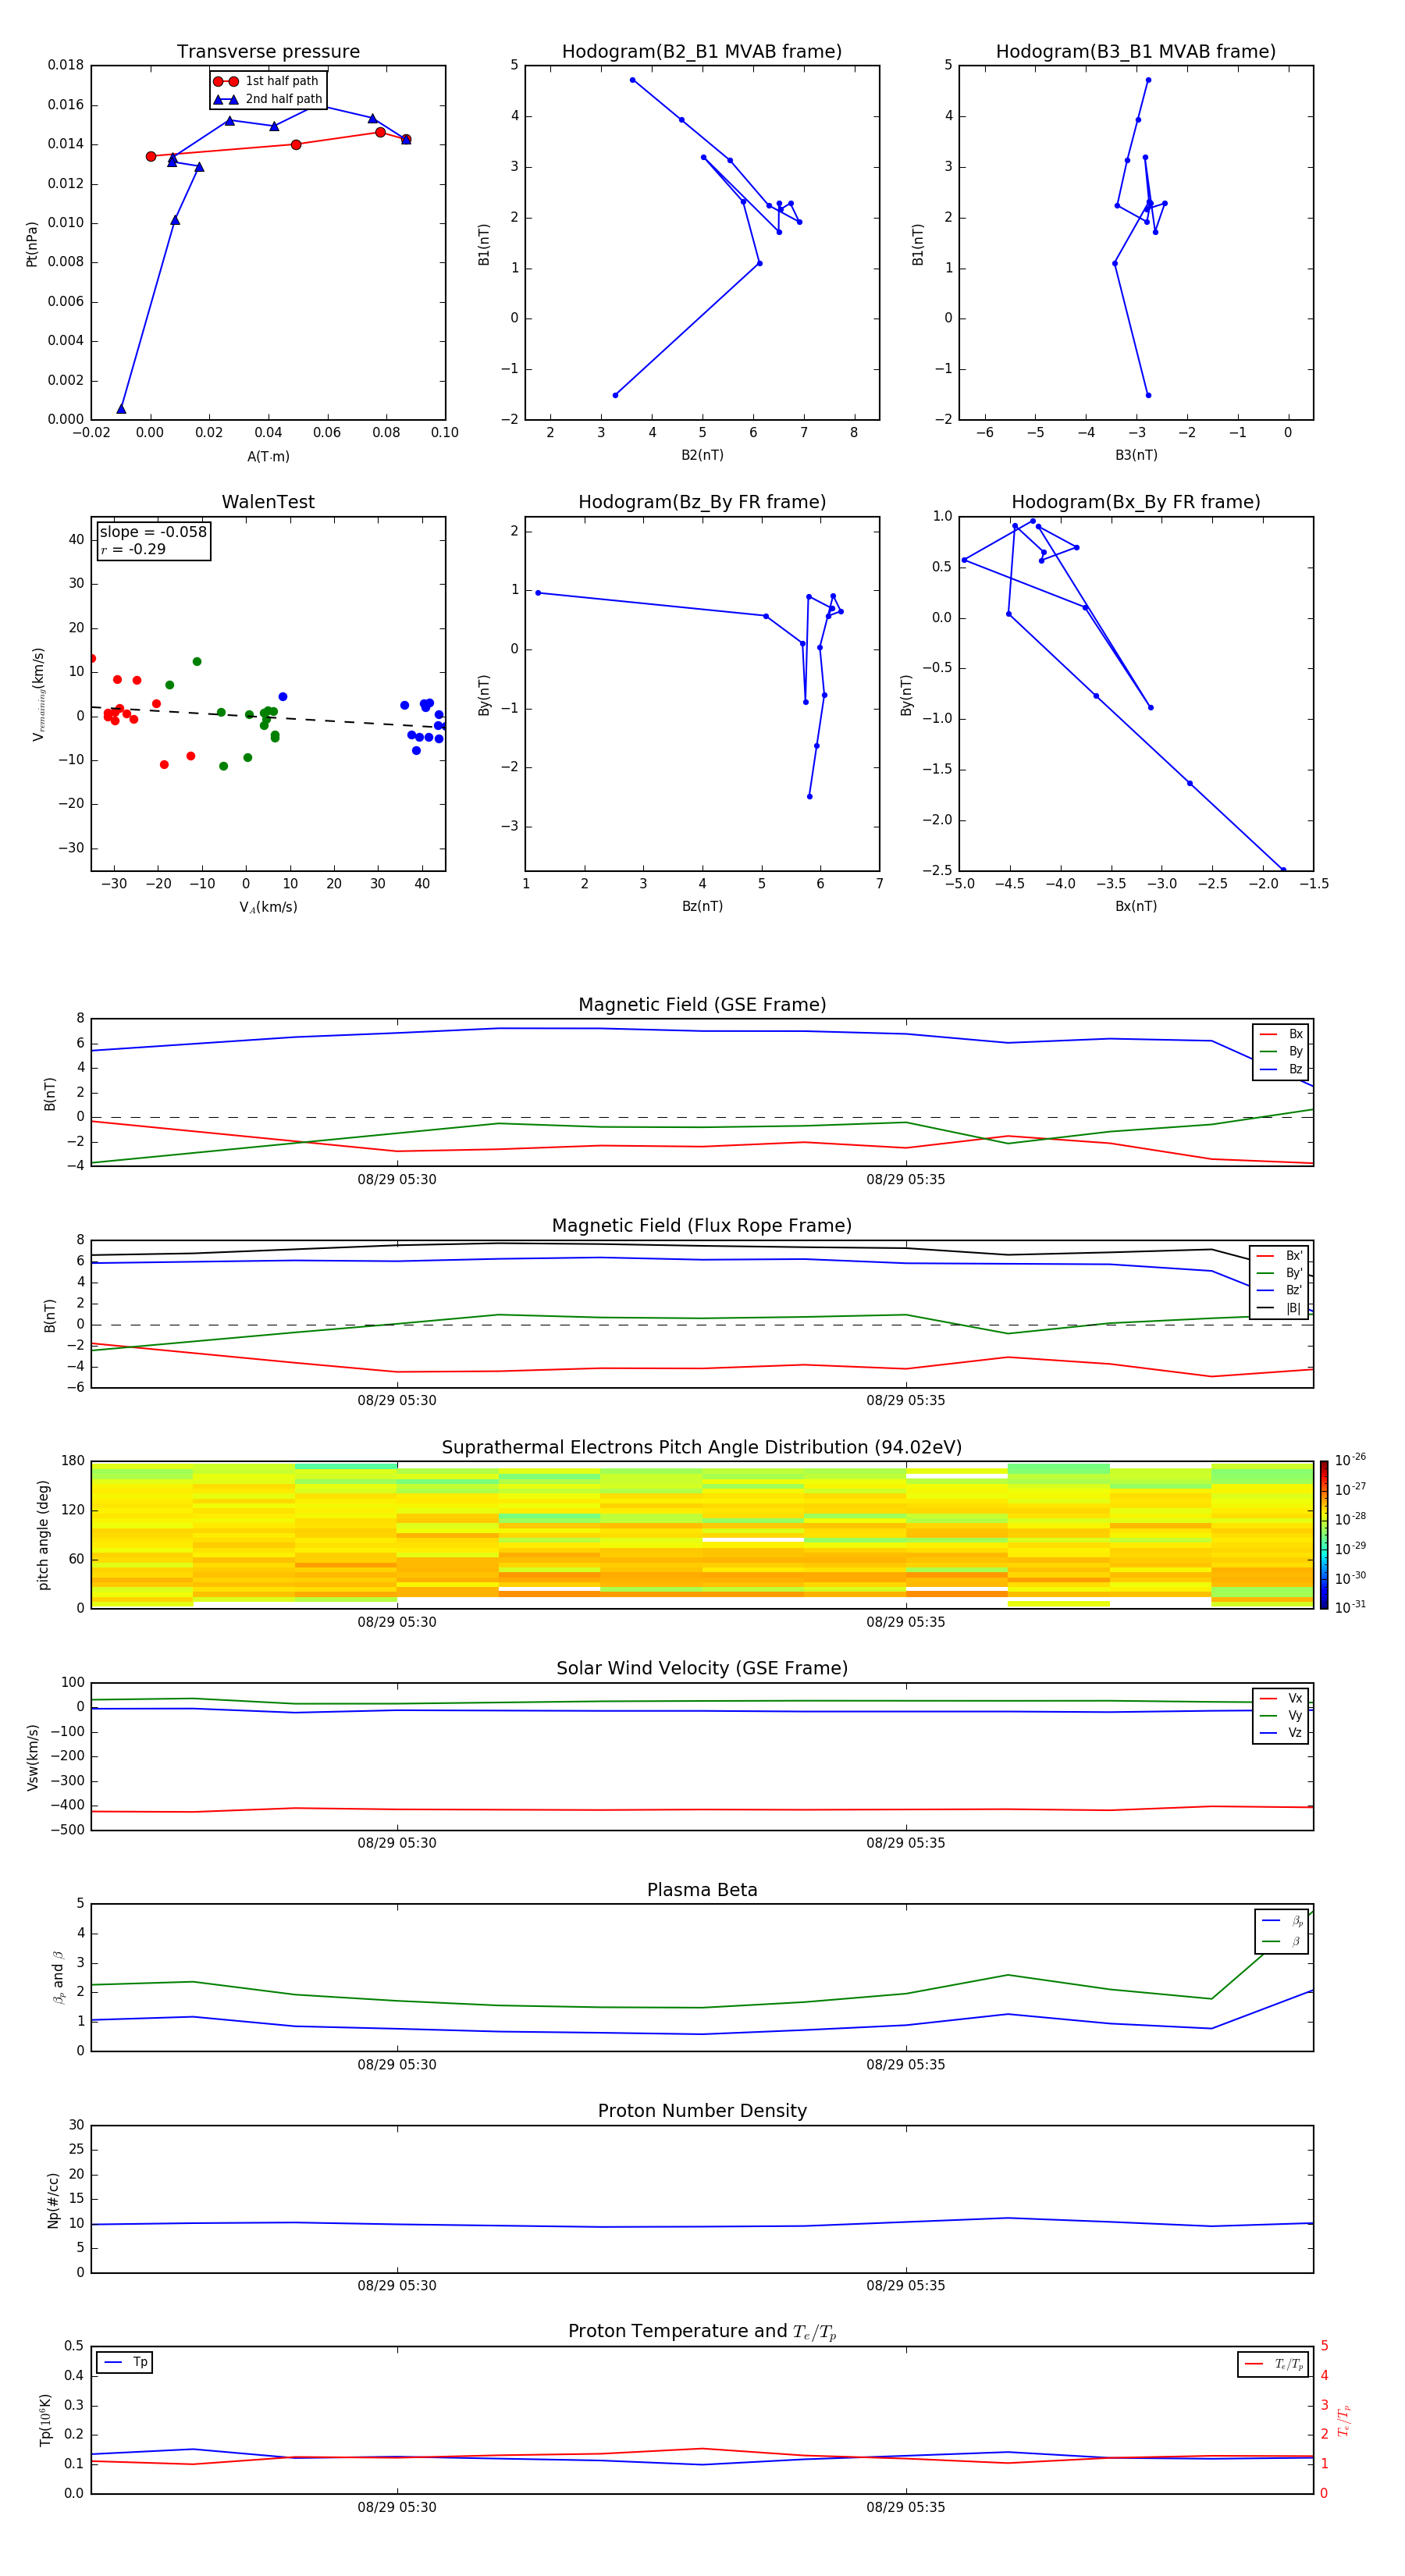The width and height of the screenshot is (1405, 2576).
Task: Click the slope and r annotation box in WalenTest
Action: click(153, 540)
